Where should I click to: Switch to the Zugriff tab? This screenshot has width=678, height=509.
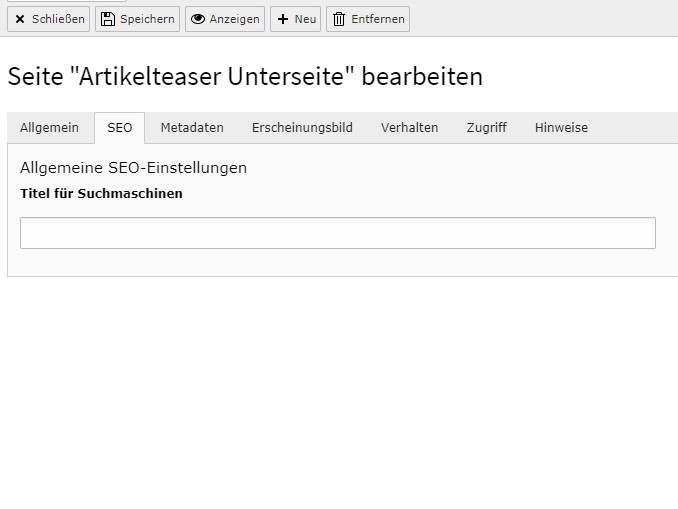click(x=486, y=128)
